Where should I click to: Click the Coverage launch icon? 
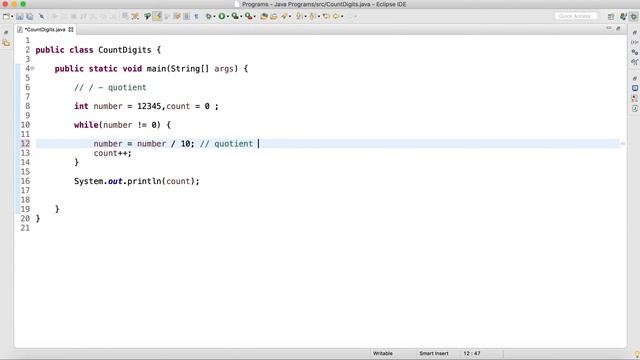[235, 16]
